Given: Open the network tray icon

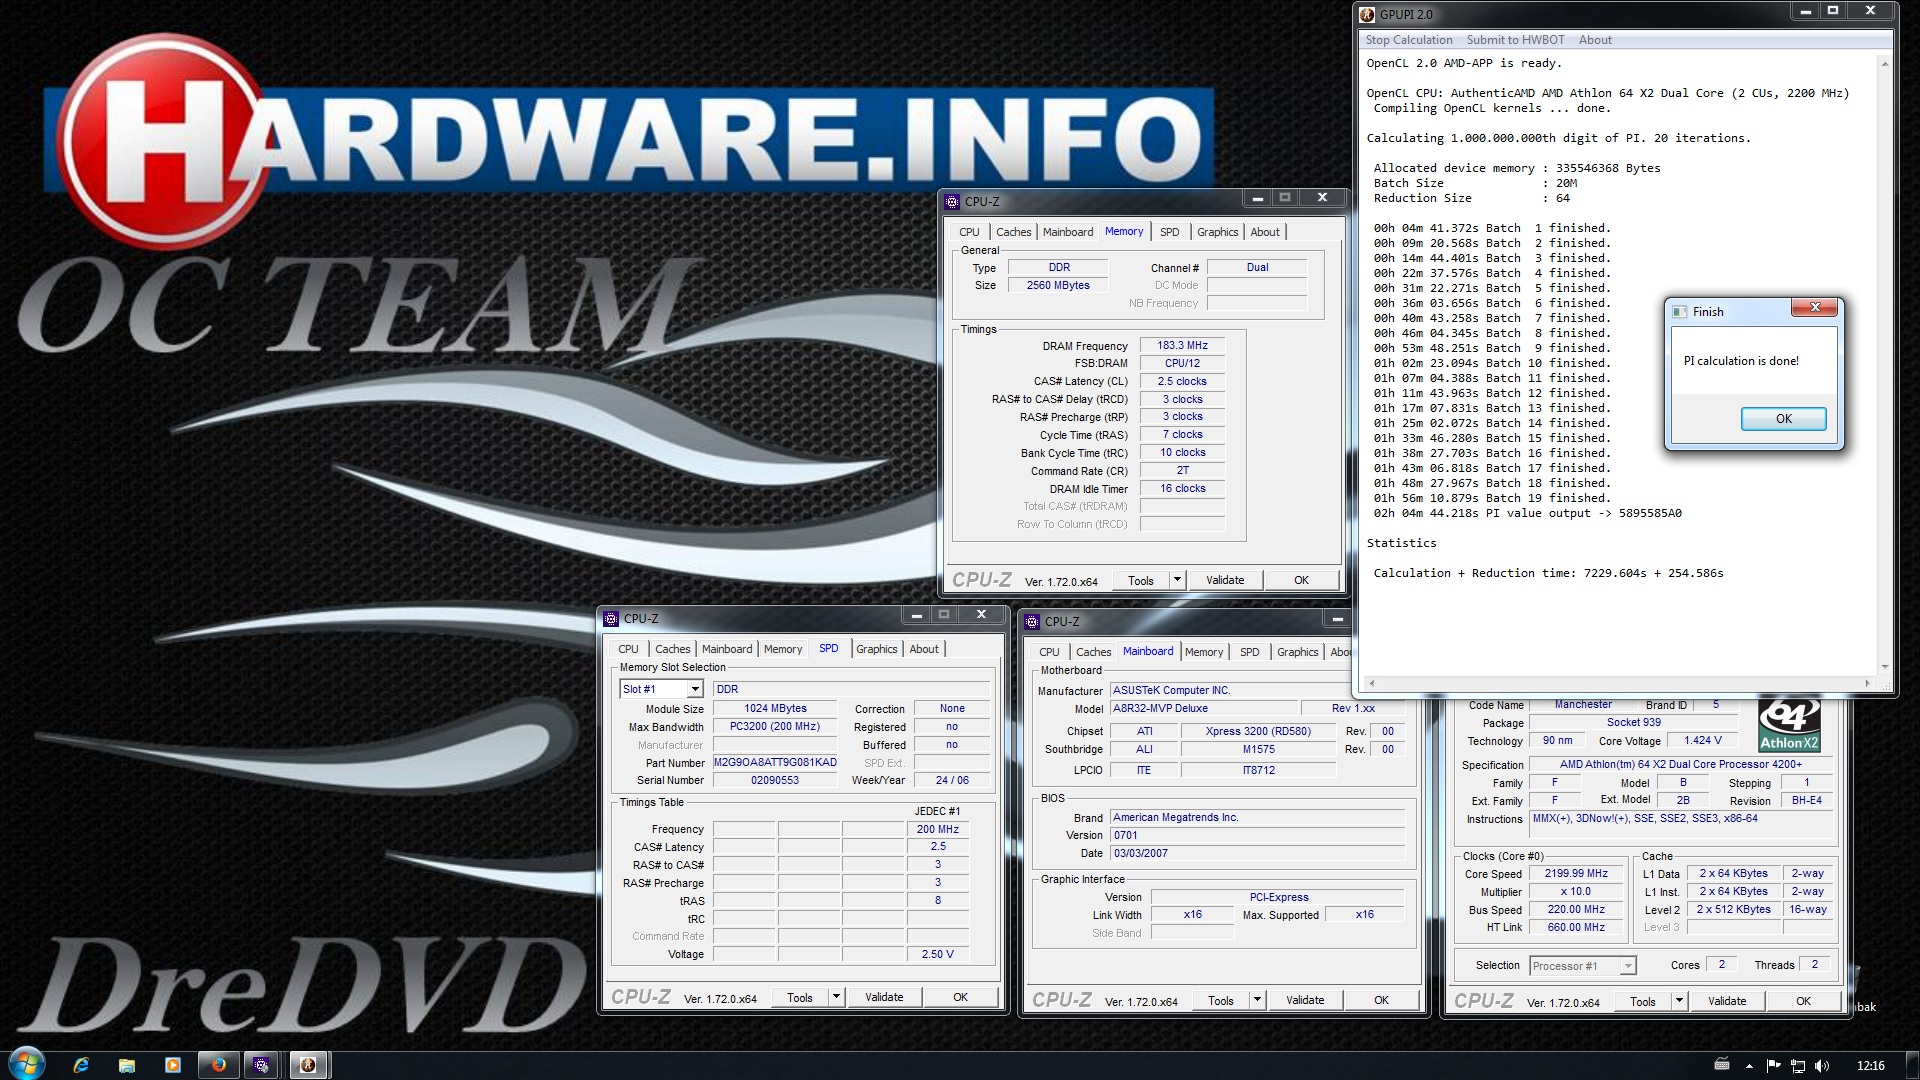Looking at the screenshot, I should [x=1797, y=1066].
